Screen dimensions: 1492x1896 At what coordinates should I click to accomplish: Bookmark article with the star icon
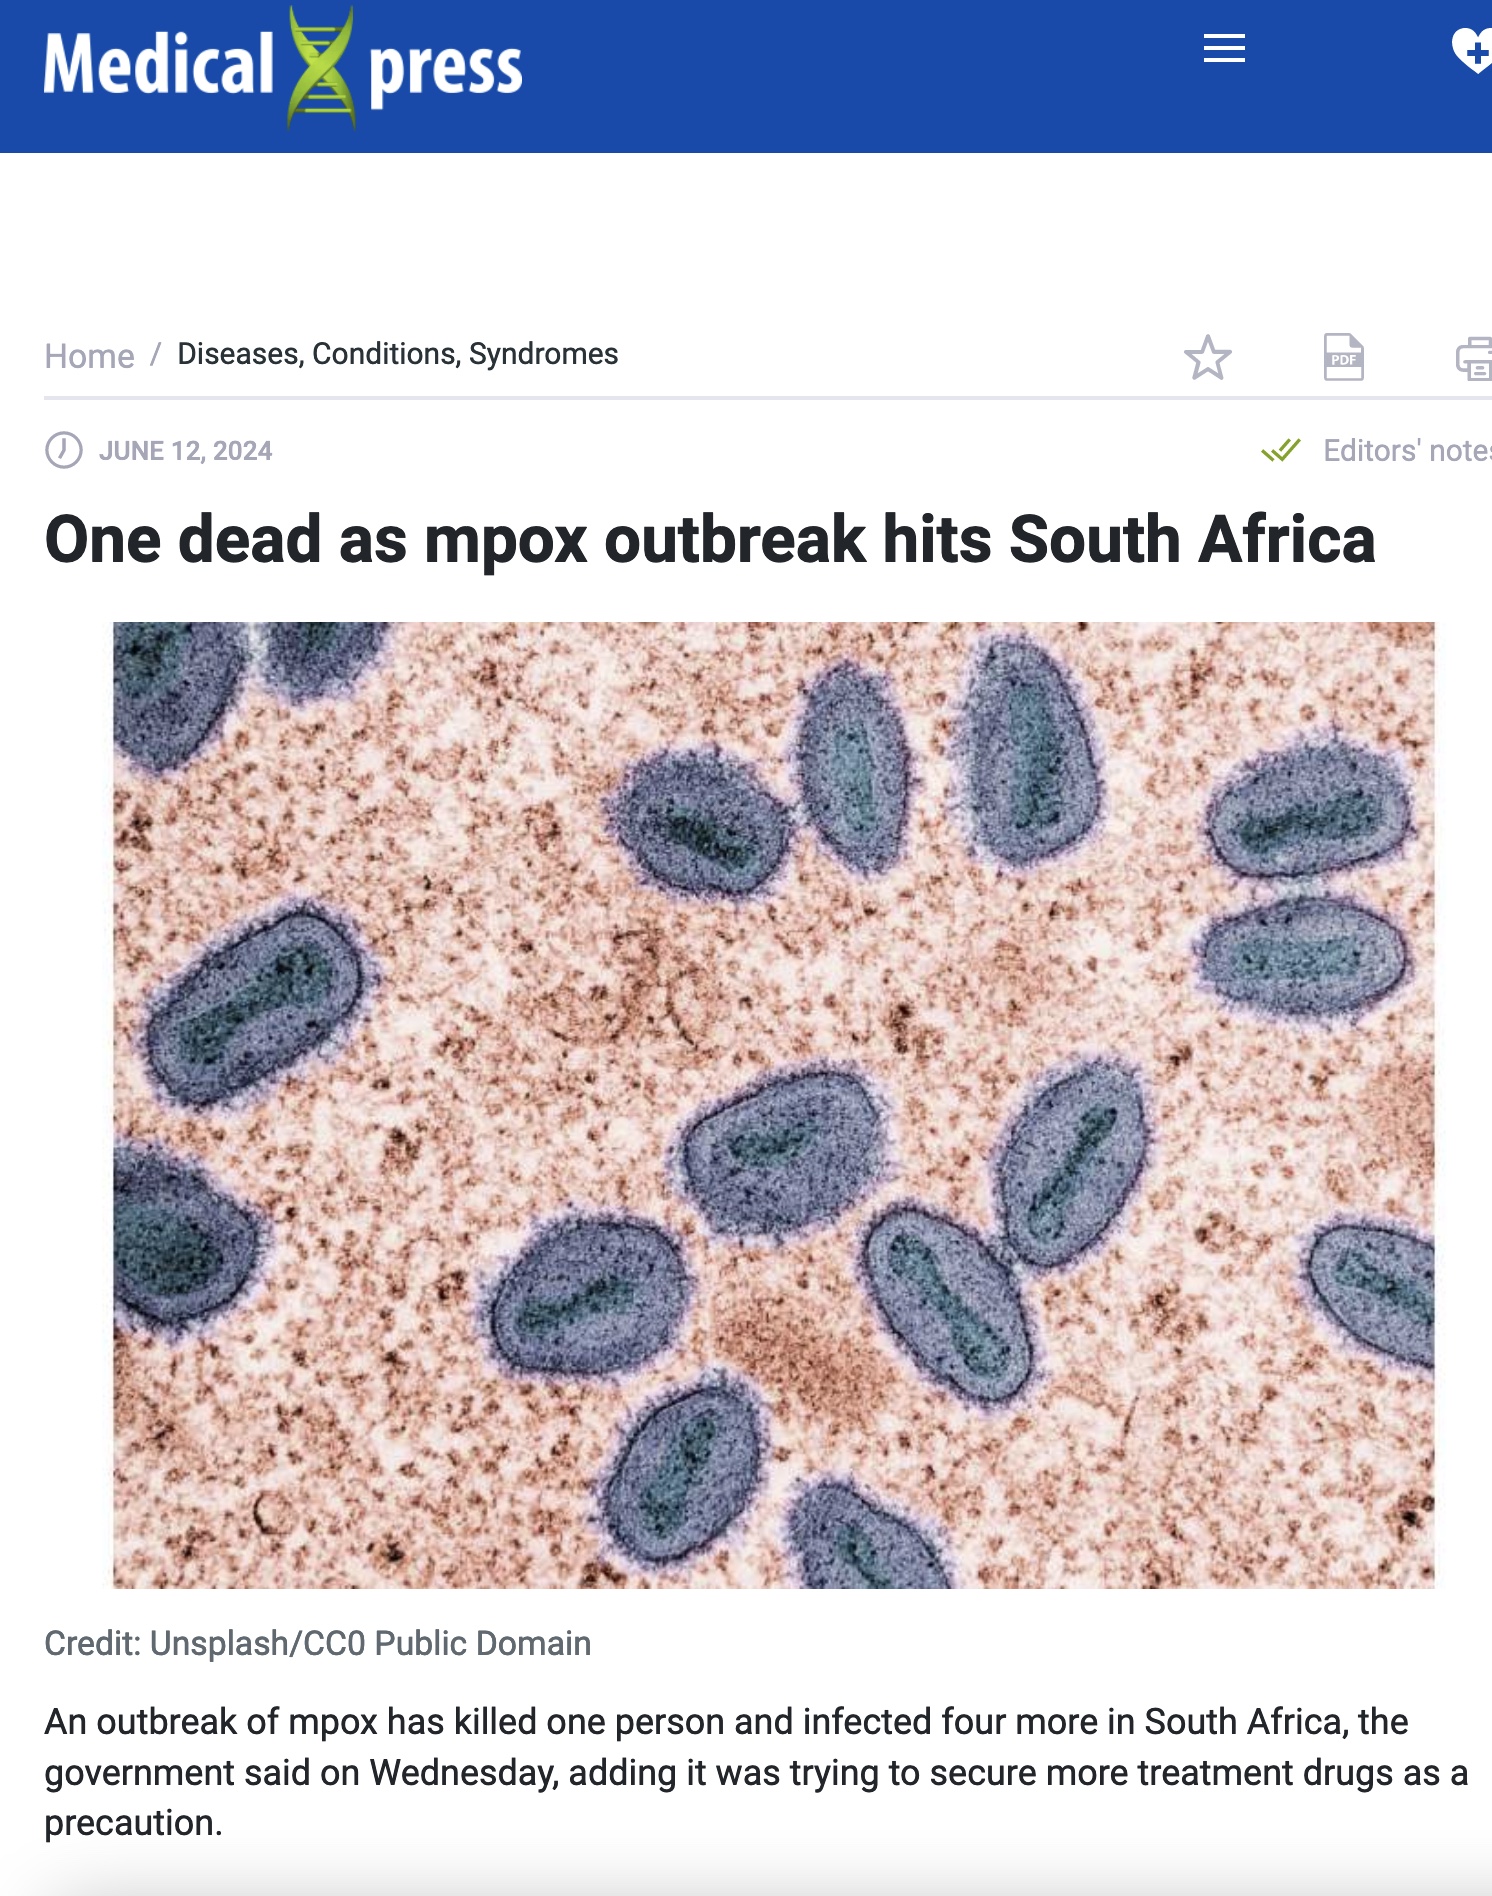click(x=1208, y=357)
